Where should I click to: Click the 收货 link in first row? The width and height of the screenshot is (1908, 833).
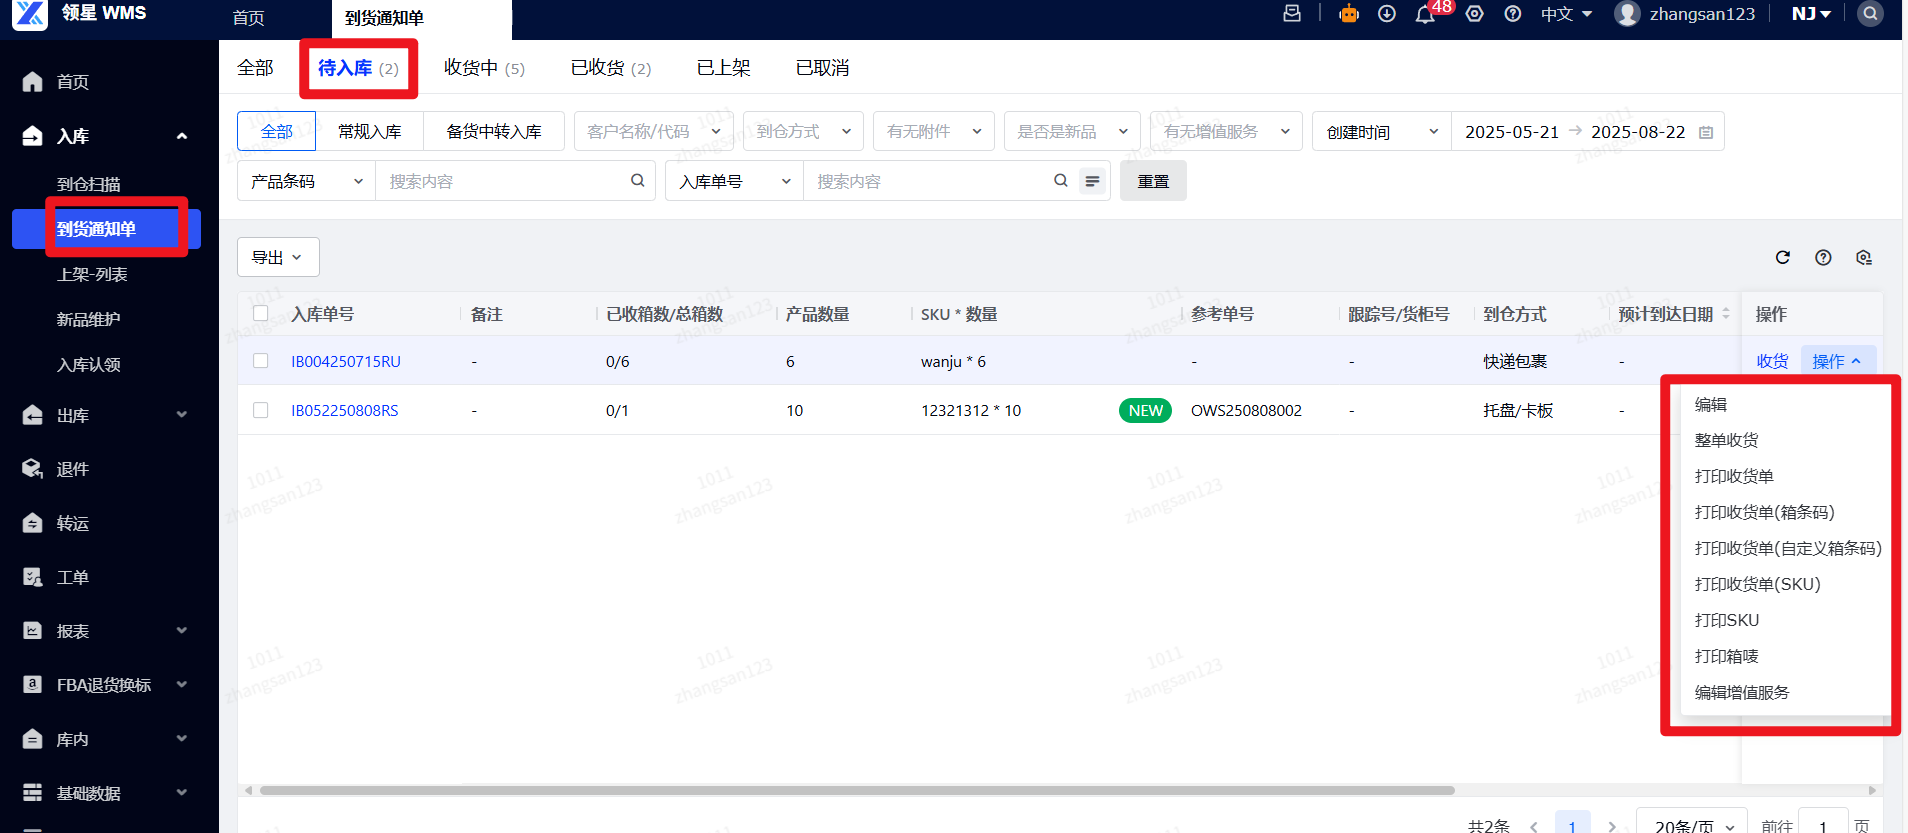coord(1772,361)
